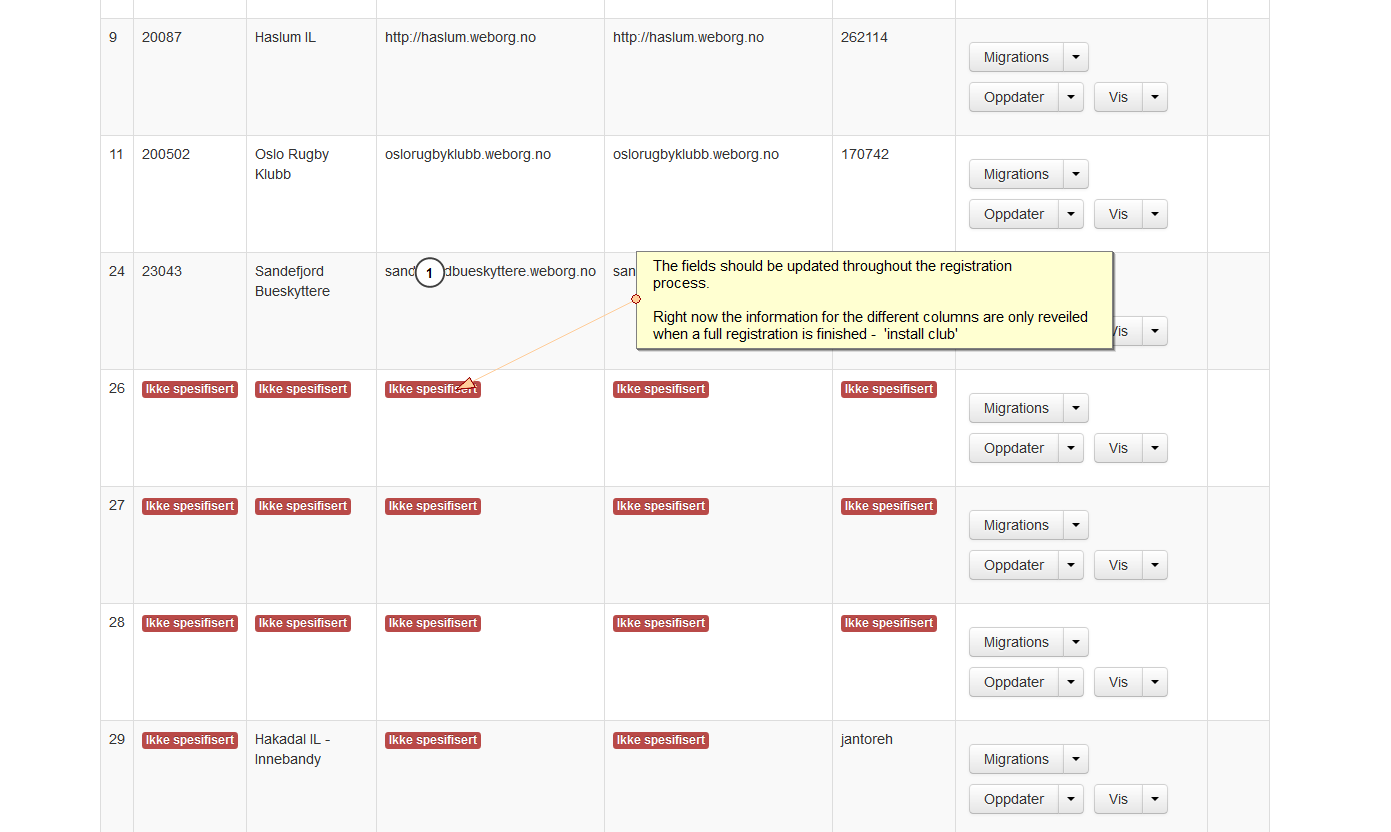Select Hakadal IL - Innebandy club name cell
Viewport: 1391px width, 832px height.
point(292,749)
